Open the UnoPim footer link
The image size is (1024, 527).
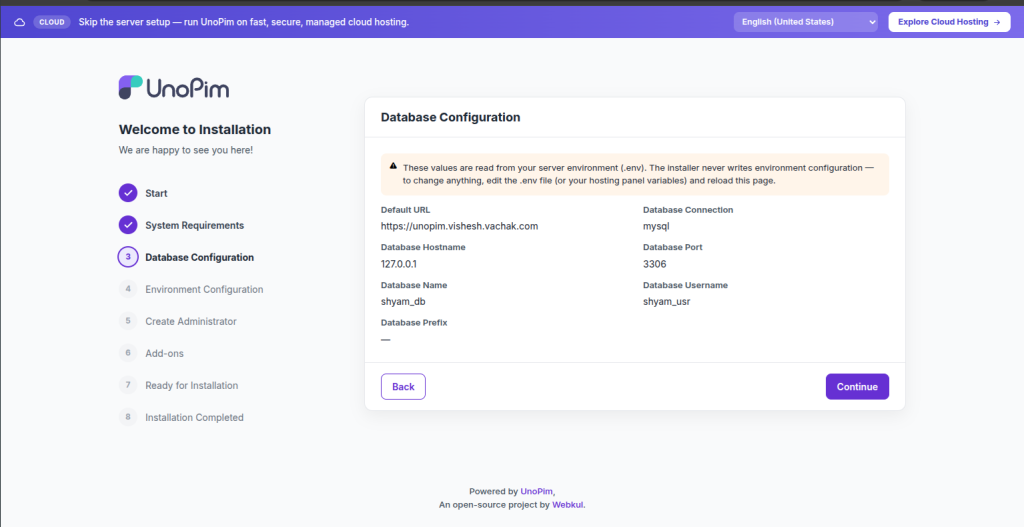[536, 491]
